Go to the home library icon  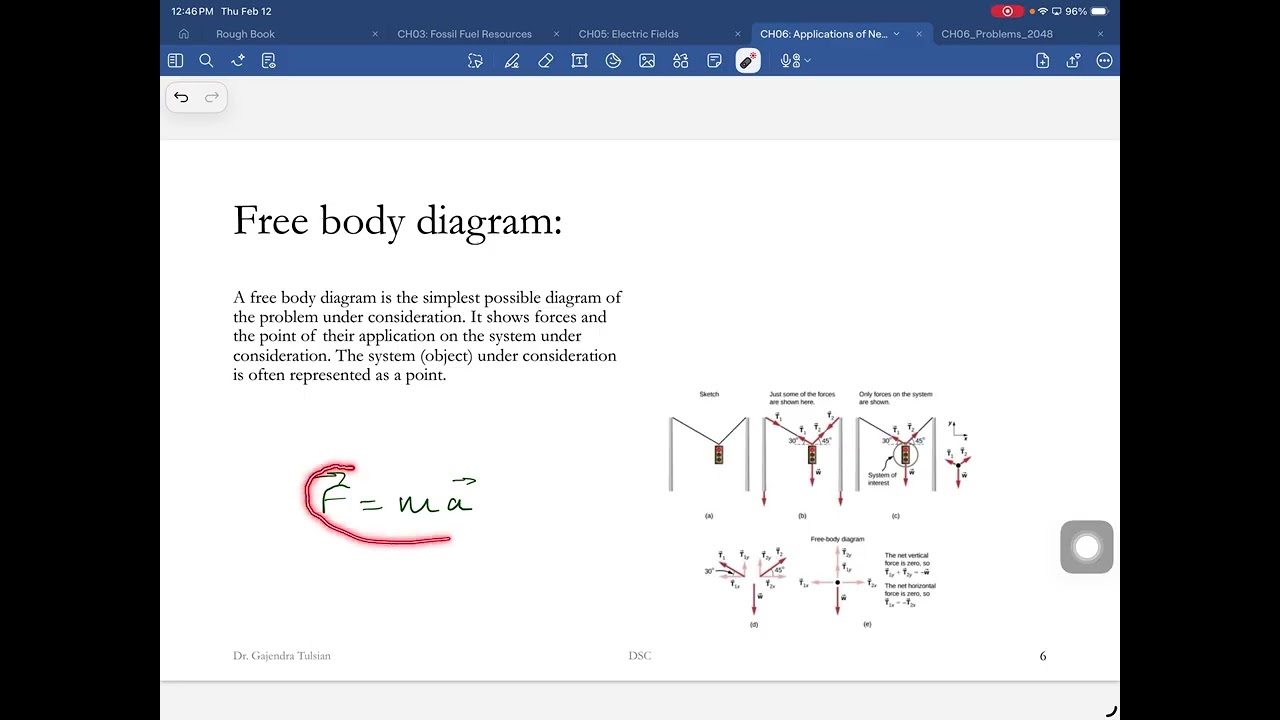pos(184,34)
